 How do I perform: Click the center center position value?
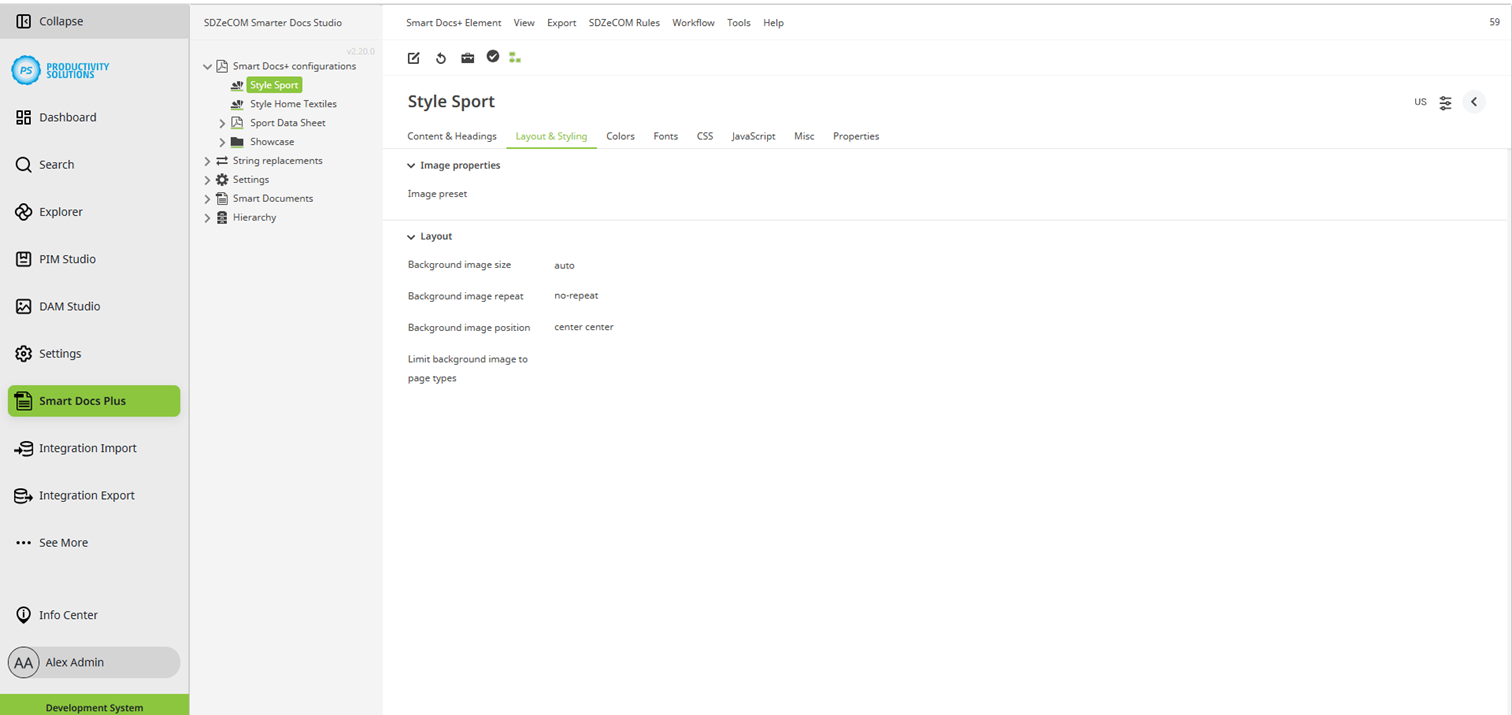click(584, 327)
